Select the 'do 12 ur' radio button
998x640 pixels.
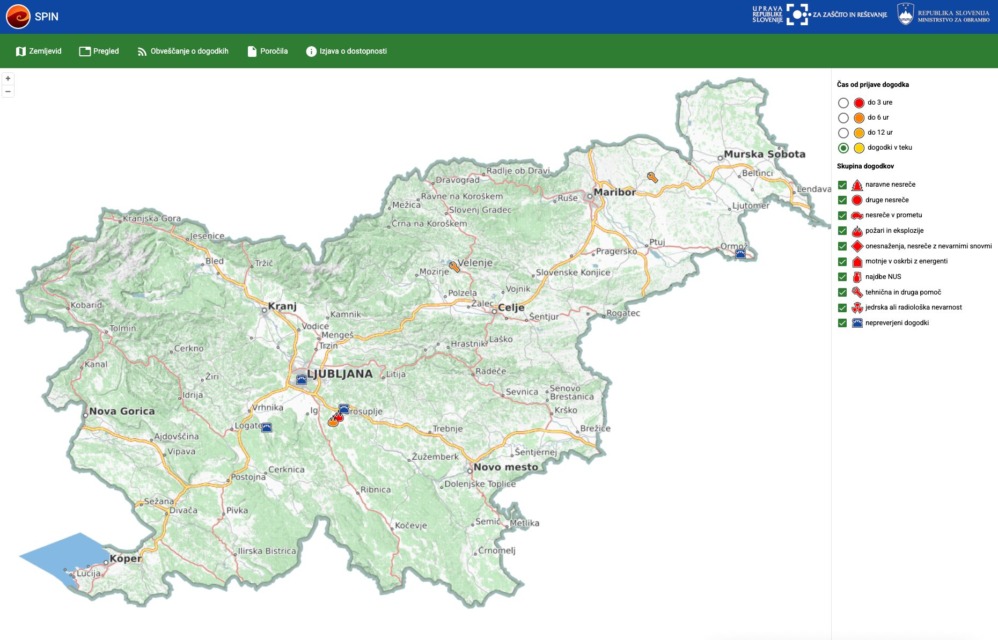(843, 133)
